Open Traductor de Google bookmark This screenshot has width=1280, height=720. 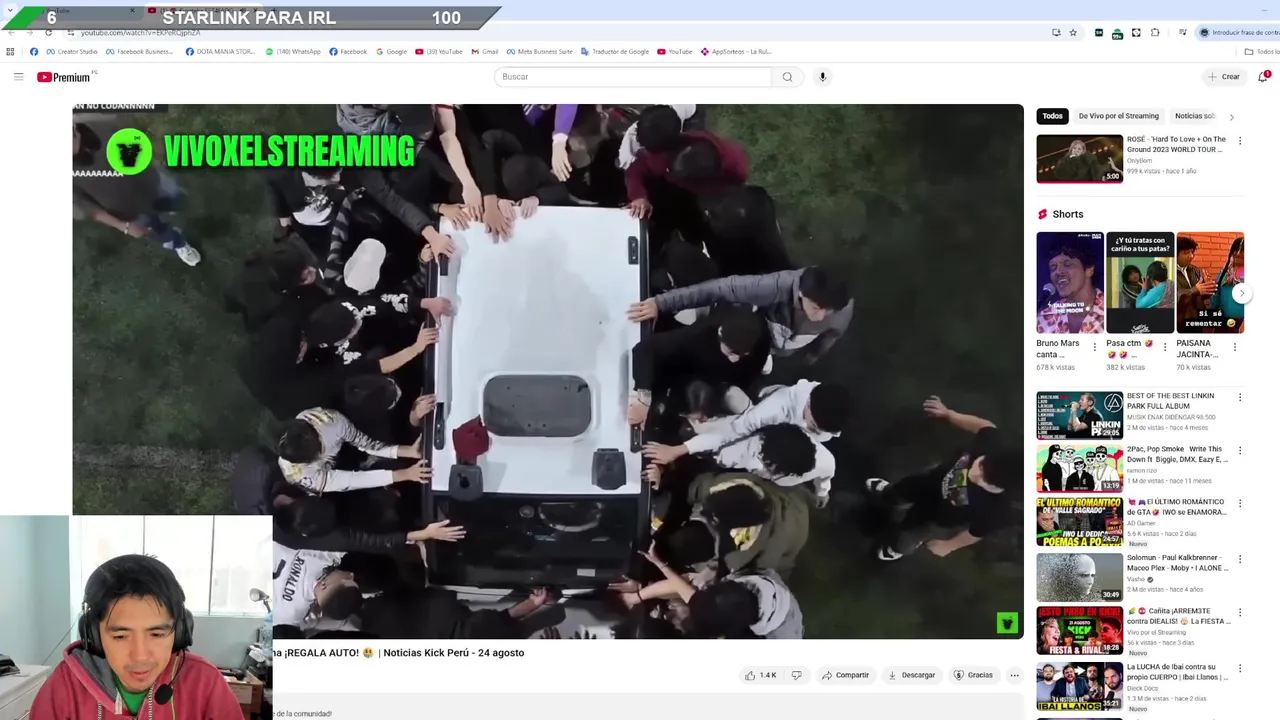point(615,52)
